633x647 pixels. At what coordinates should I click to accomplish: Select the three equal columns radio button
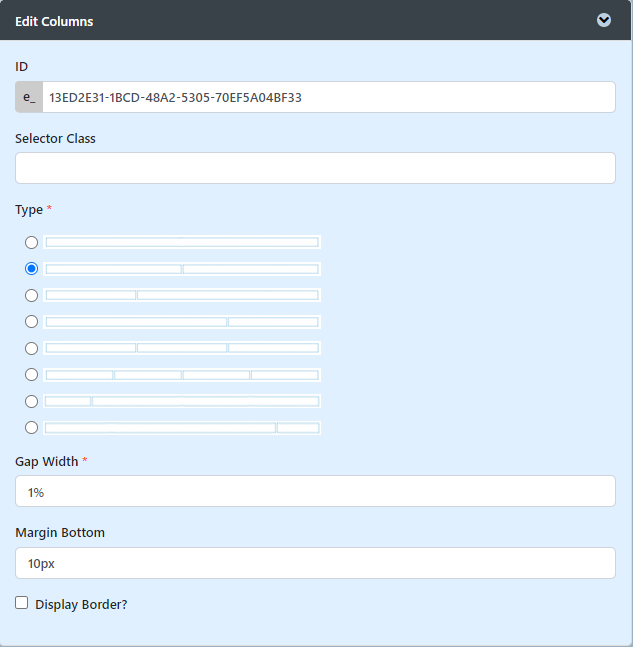[32, 348]
